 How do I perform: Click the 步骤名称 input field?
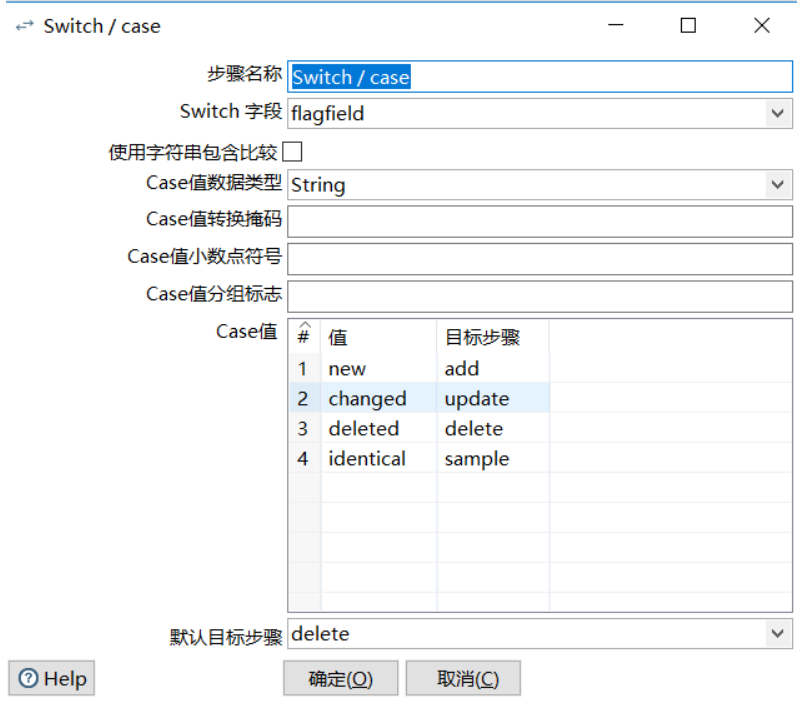coord(540,77)
